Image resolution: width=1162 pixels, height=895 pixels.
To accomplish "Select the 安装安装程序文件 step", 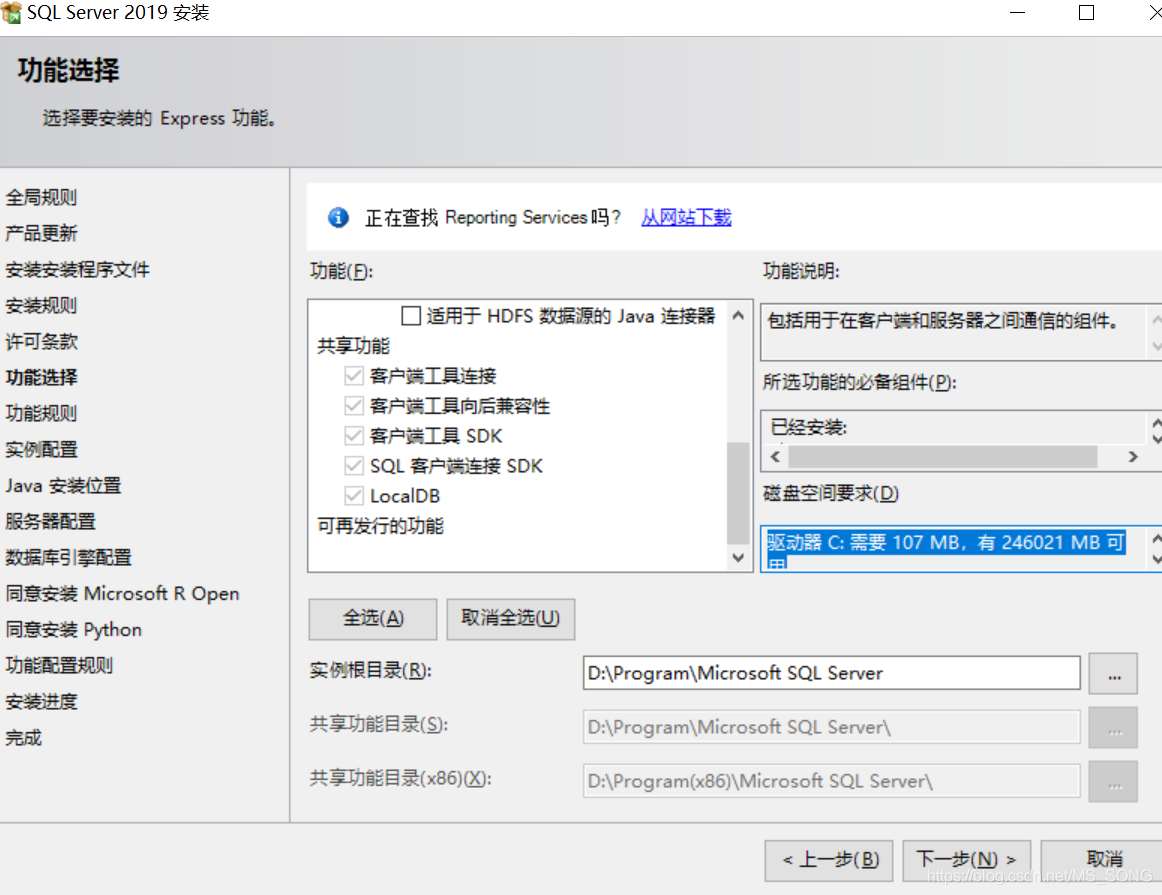I will point(77,270).
